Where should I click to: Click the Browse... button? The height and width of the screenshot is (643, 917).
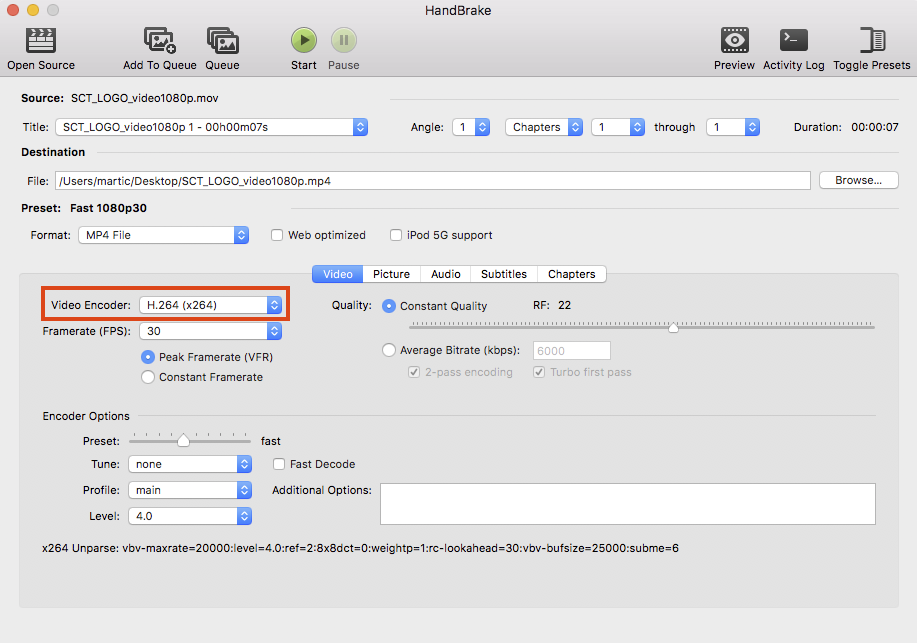(x=859, y=180)
